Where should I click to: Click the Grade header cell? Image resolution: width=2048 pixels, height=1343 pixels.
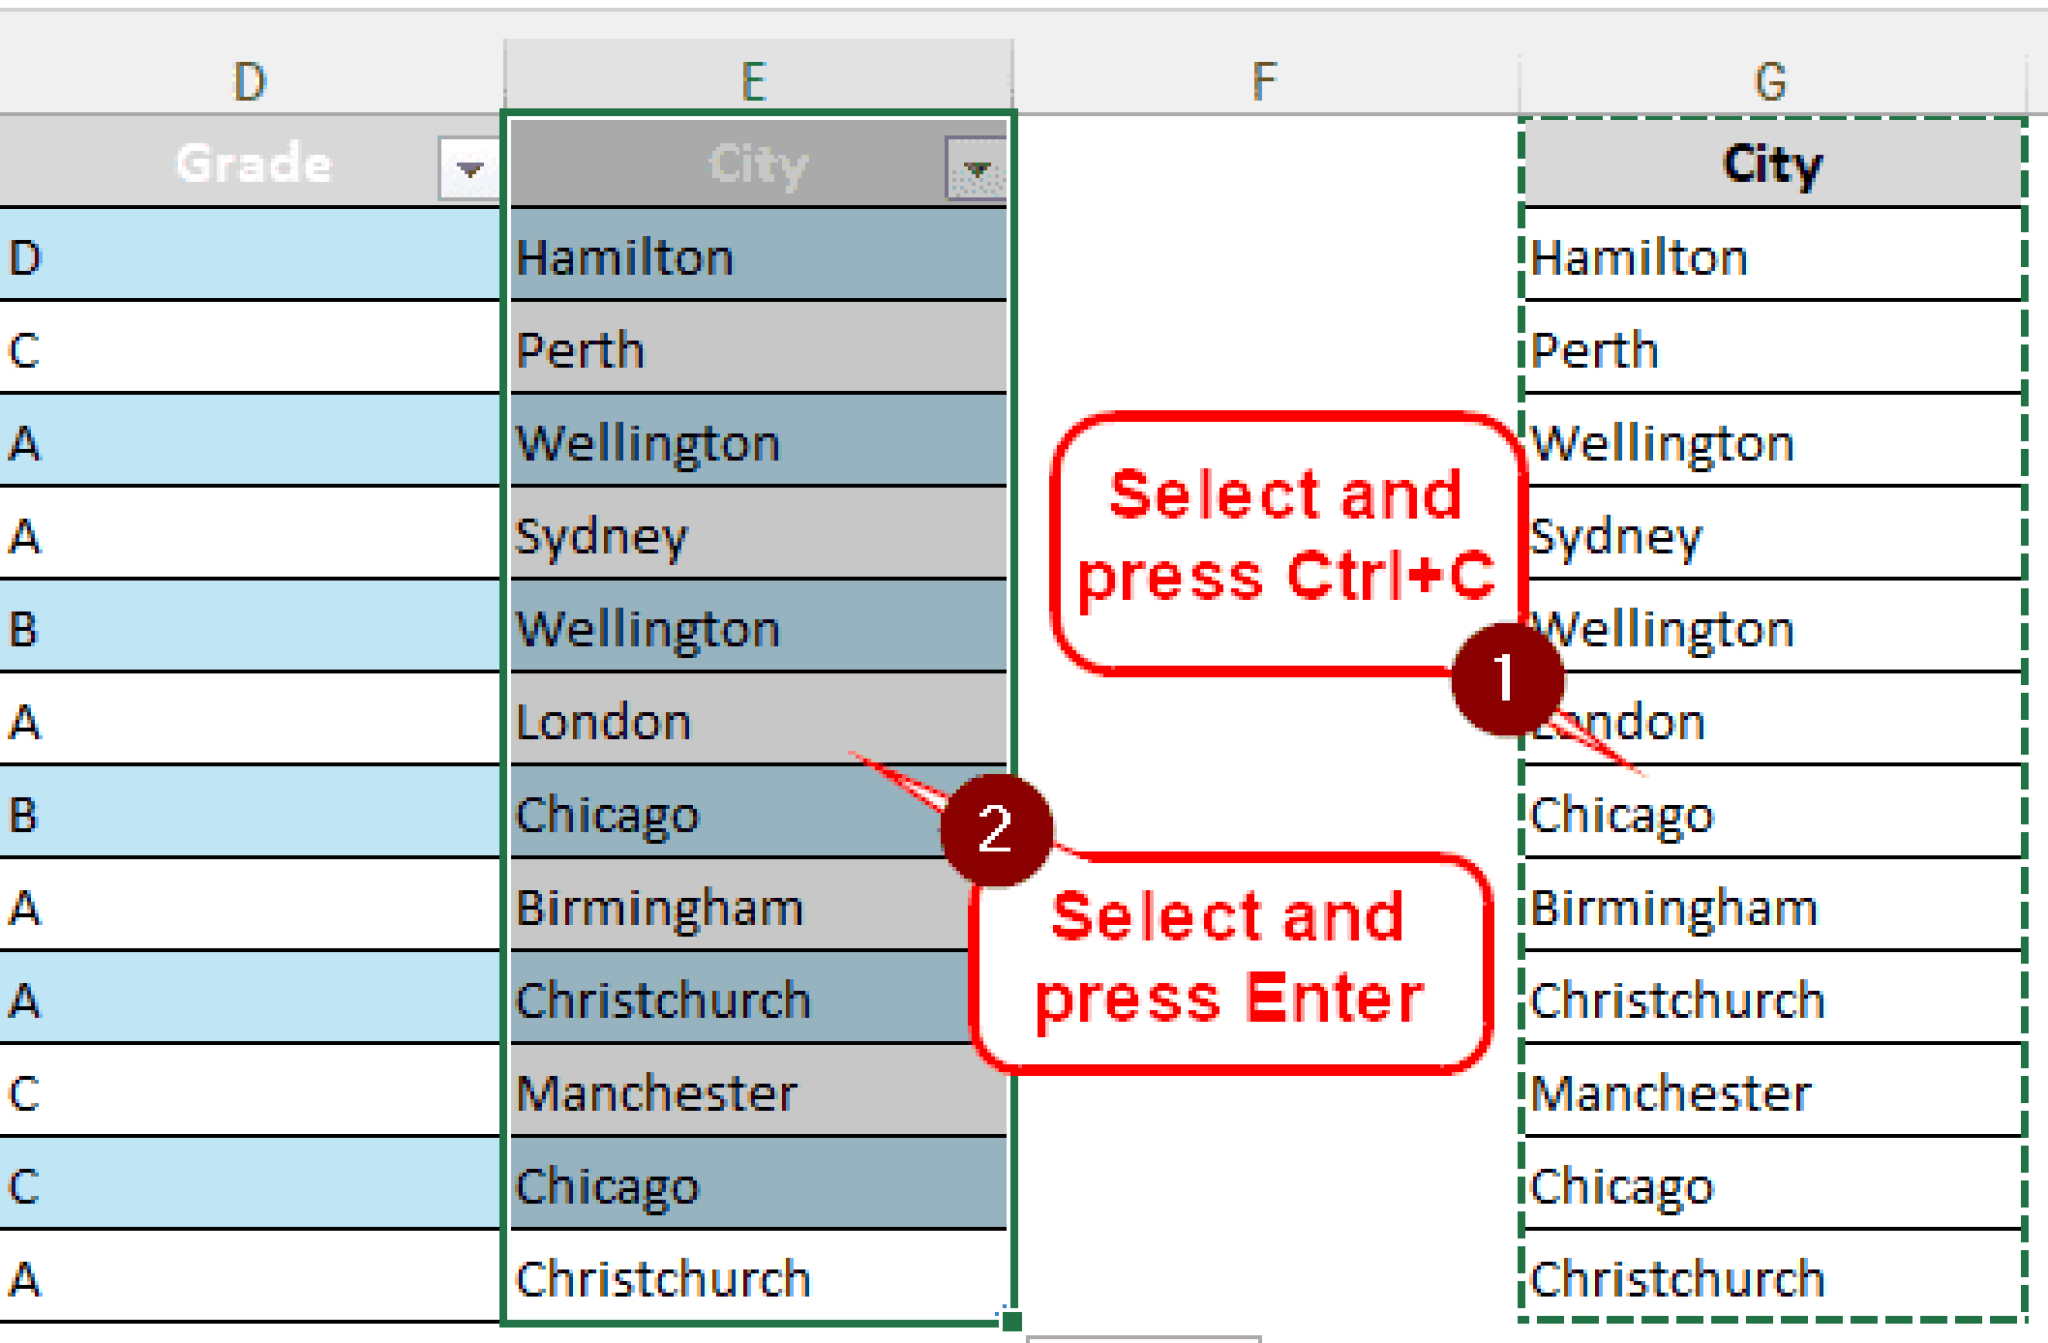(x=252, y=163)
